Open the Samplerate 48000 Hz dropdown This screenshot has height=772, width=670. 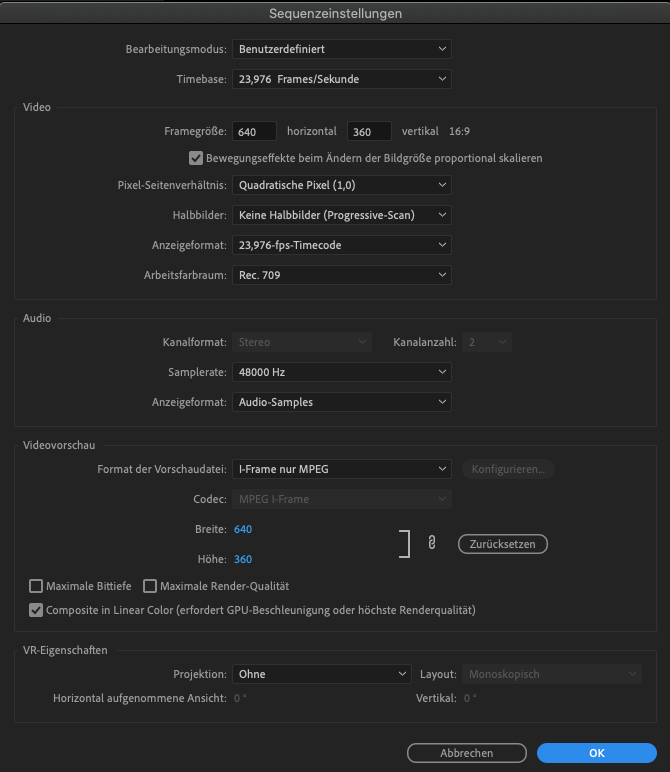point(341,372)
